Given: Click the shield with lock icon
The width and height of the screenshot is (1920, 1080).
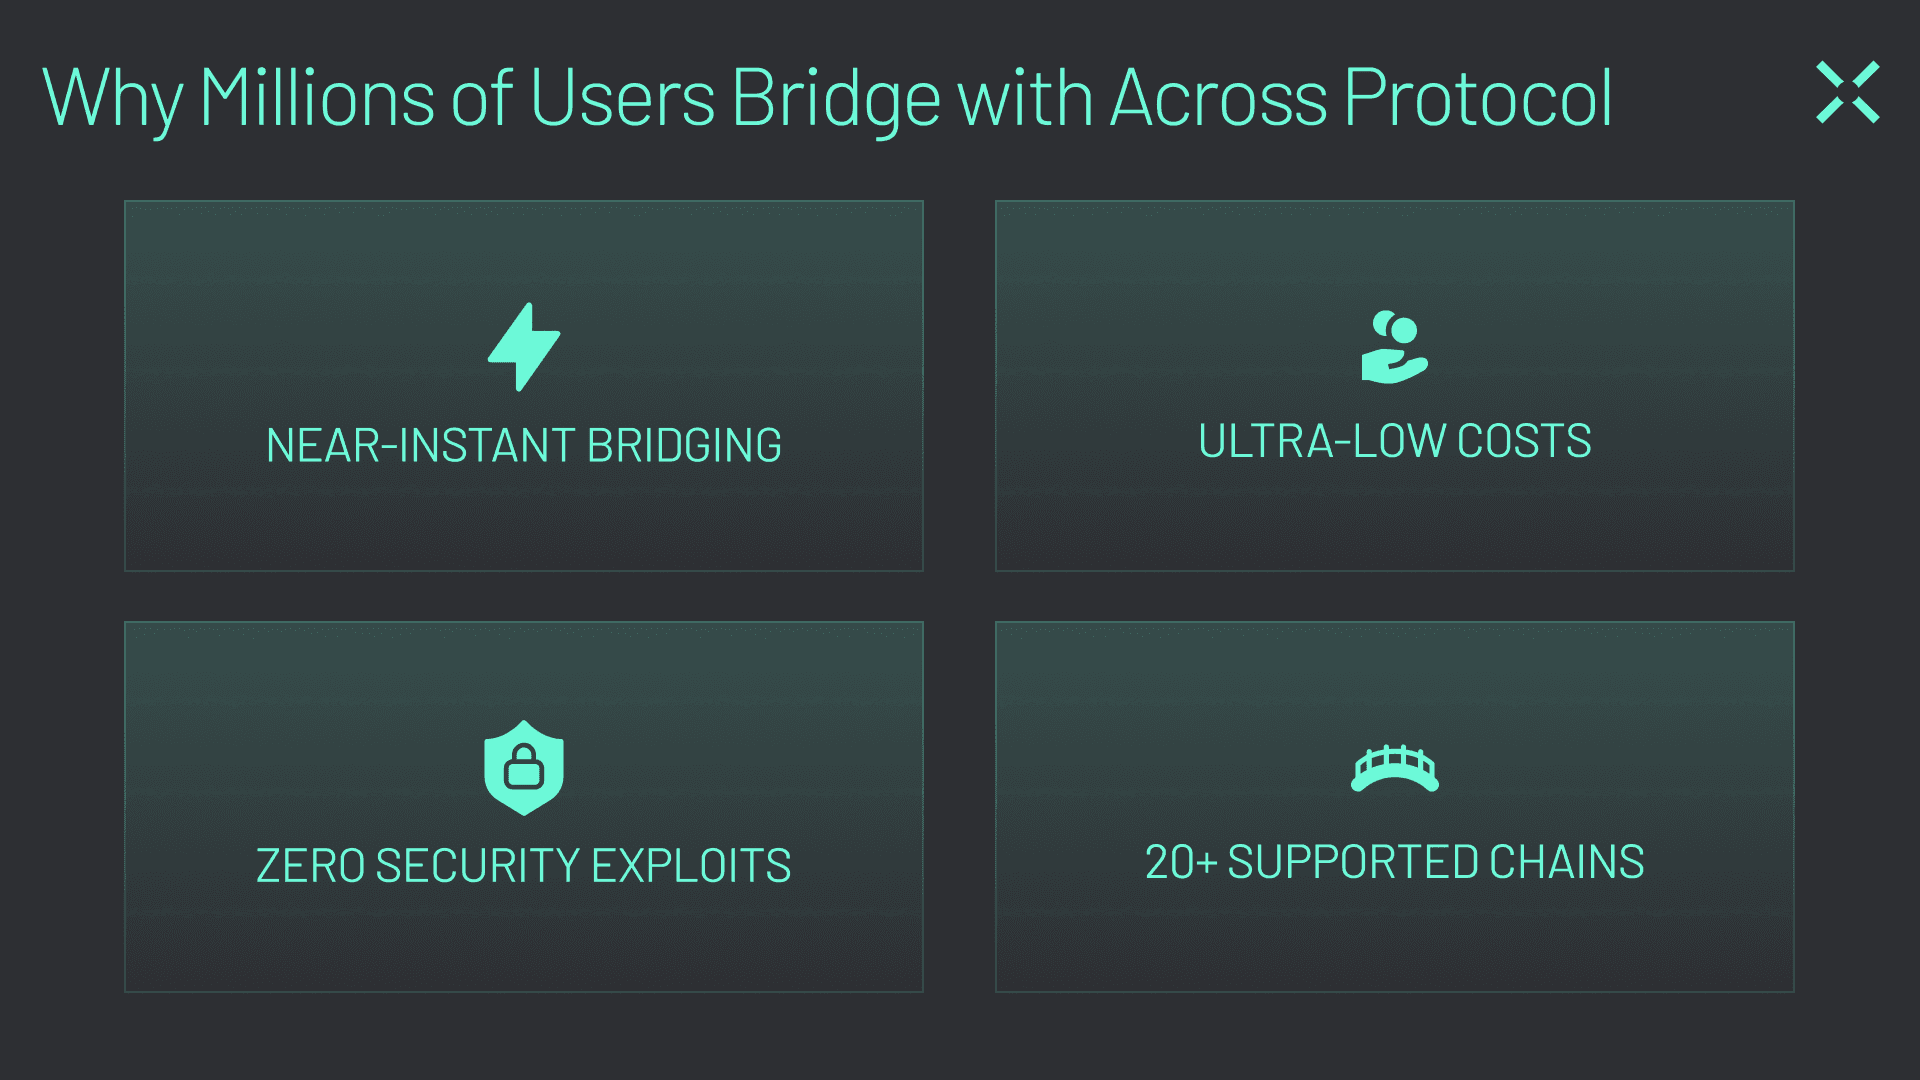Looking at the screenshot, I should pyautogui.click(x=524, y=768).
